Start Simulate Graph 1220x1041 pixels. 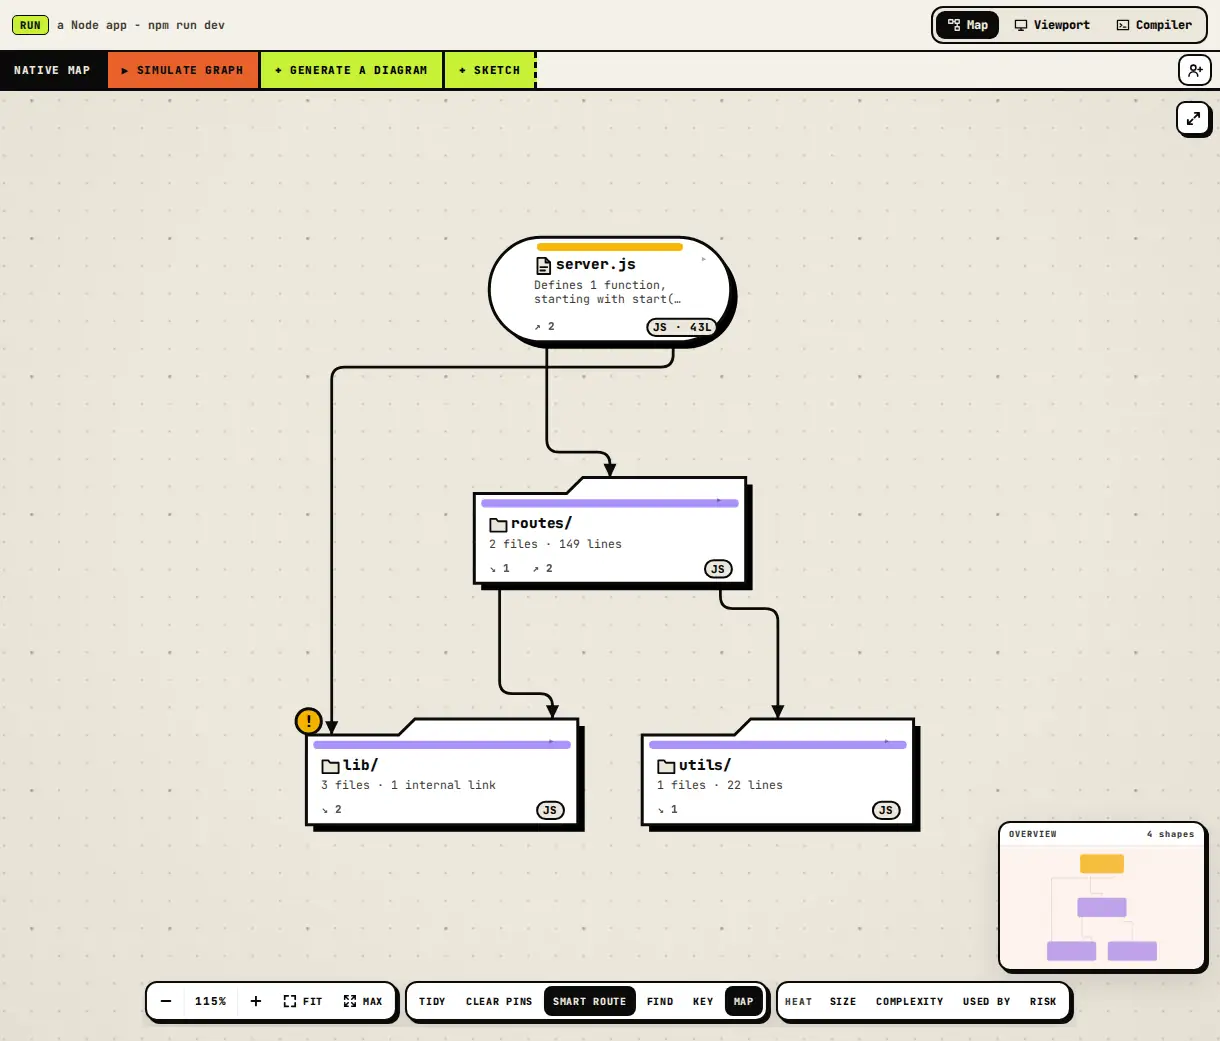(x=183, y=70)
